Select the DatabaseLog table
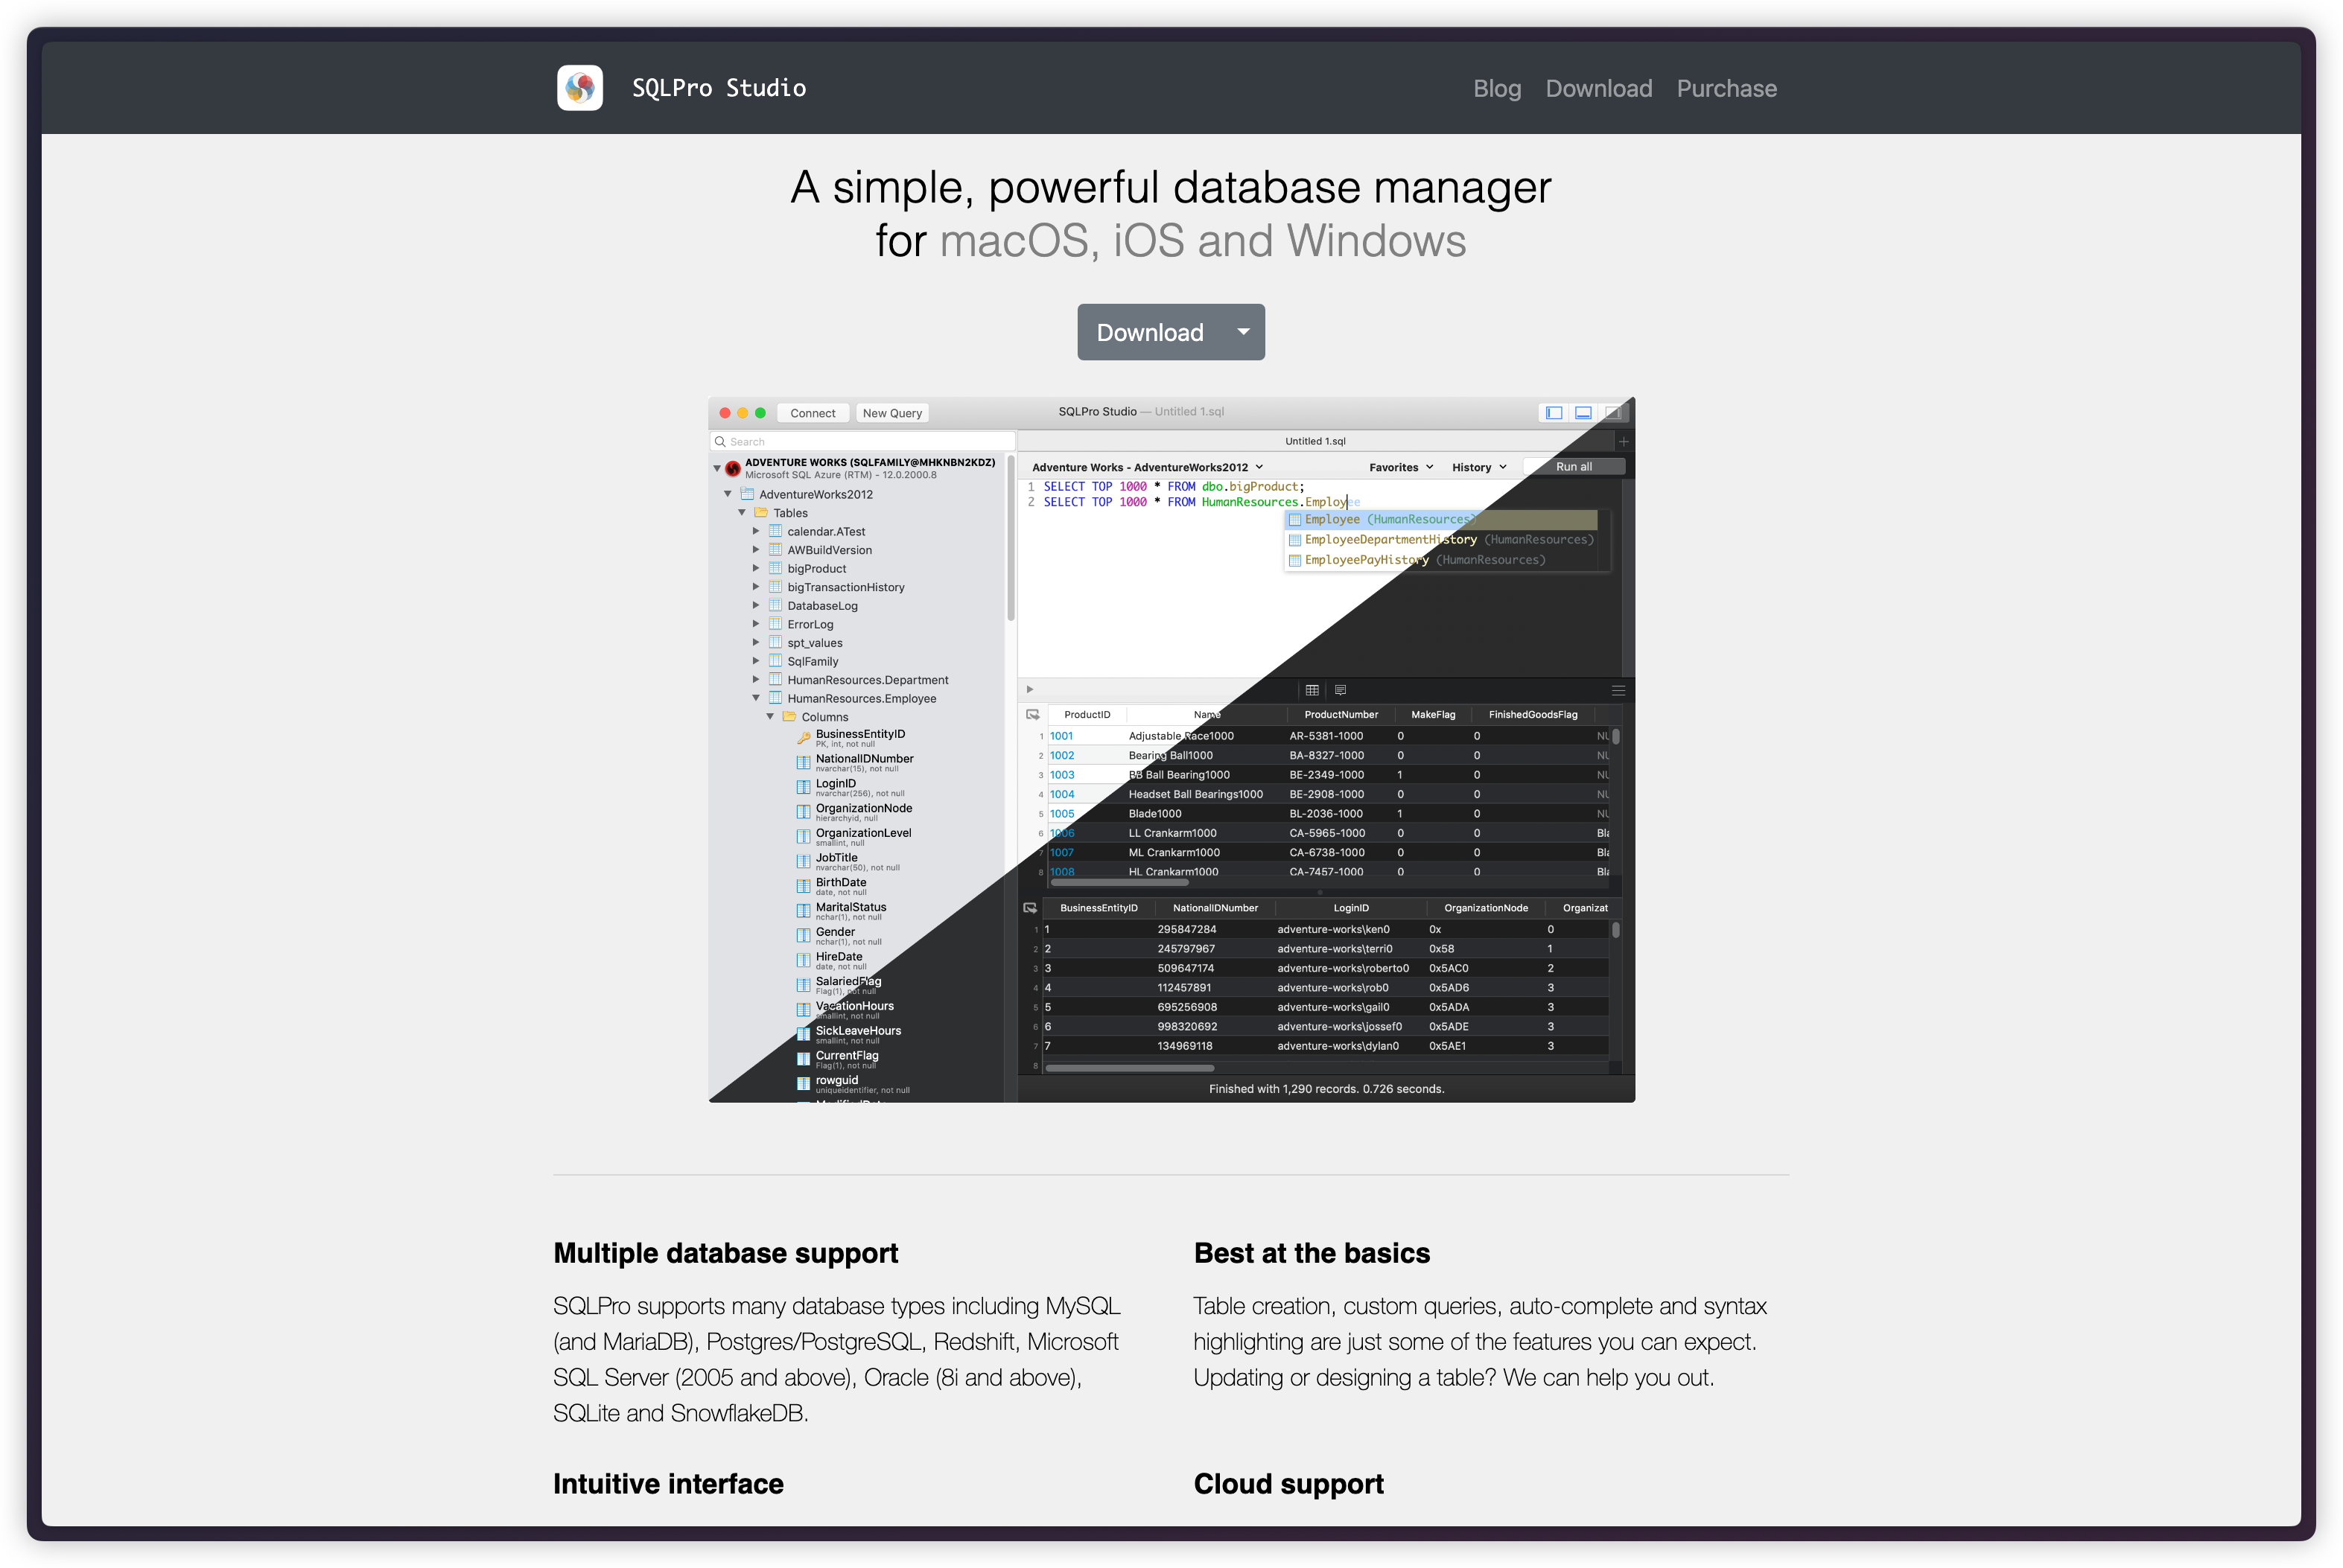This screenshot has width=2343, height=1568. click(822, 606)
